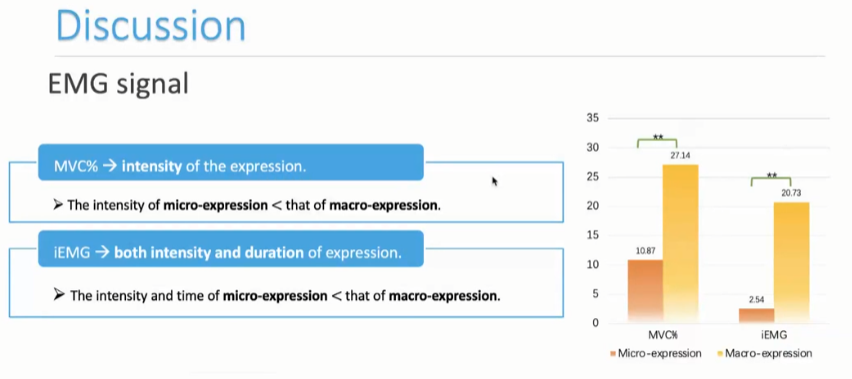This screenshot has width=852, height=379.
Task: Select the EMG signal subtitle text
Action: [x=118, y=84]
